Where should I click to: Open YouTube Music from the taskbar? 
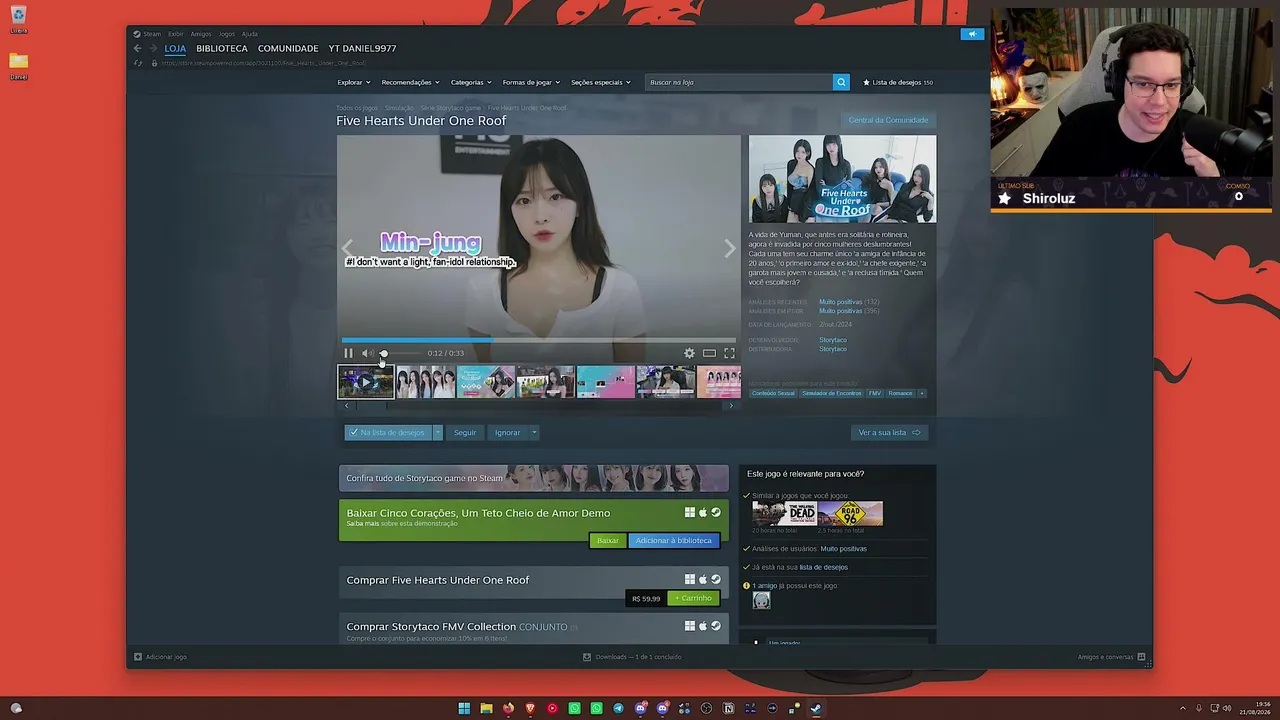click(x=552, y=708)
